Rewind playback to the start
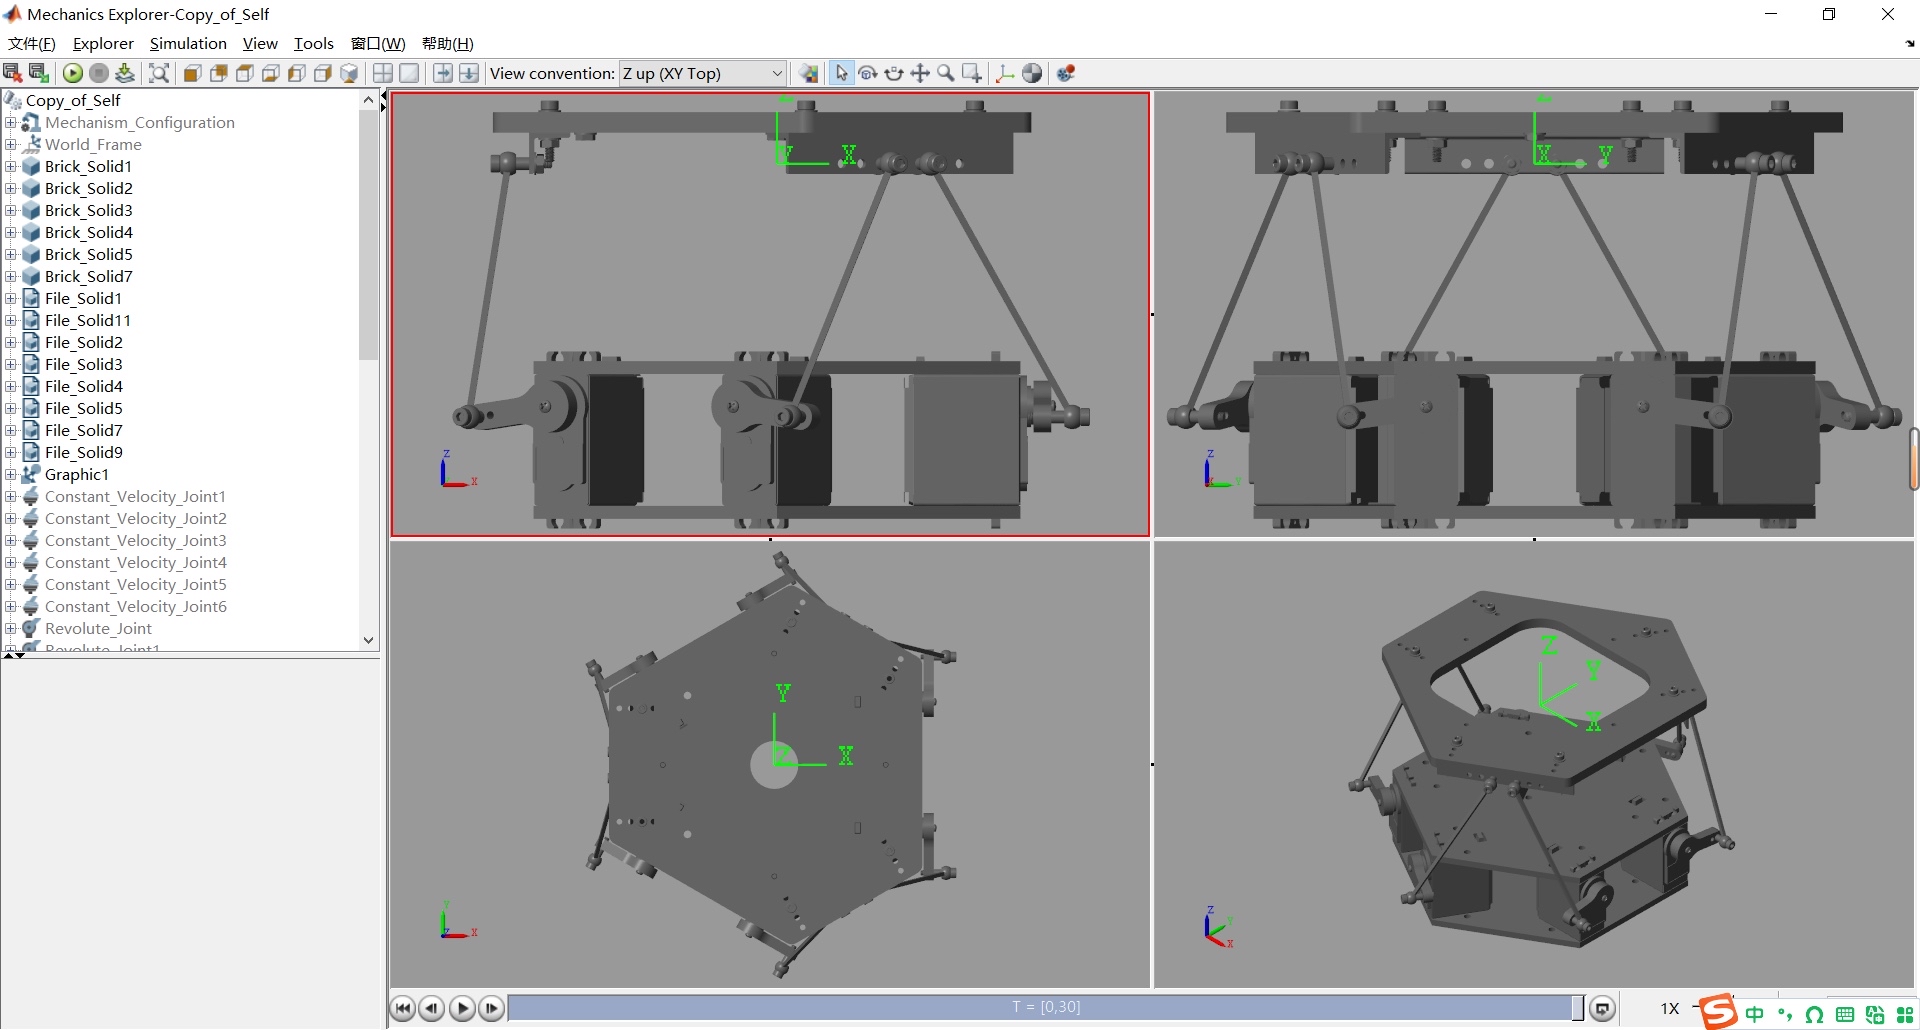The image size is (1920, 1030). pyautogui.click(x=403, y=1008)
